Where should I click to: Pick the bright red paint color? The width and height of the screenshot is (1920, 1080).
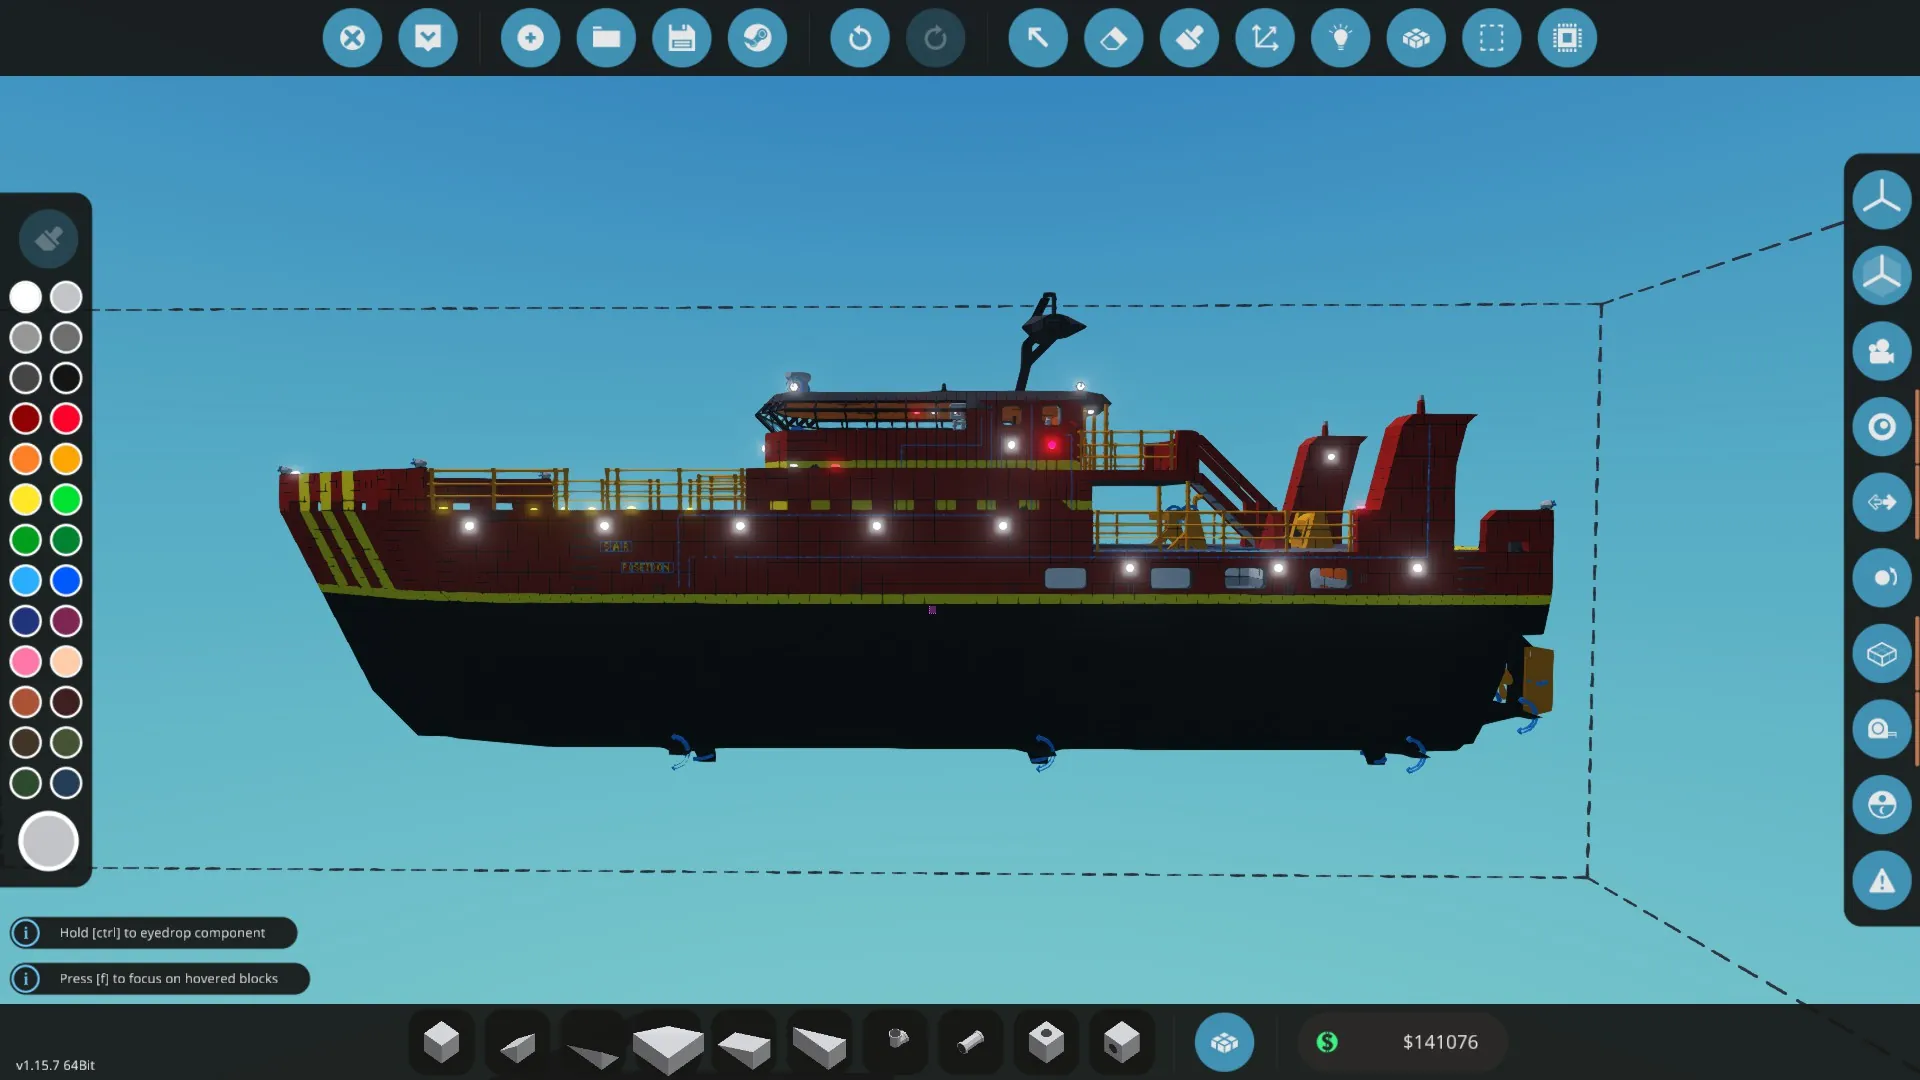pos(66,418)
